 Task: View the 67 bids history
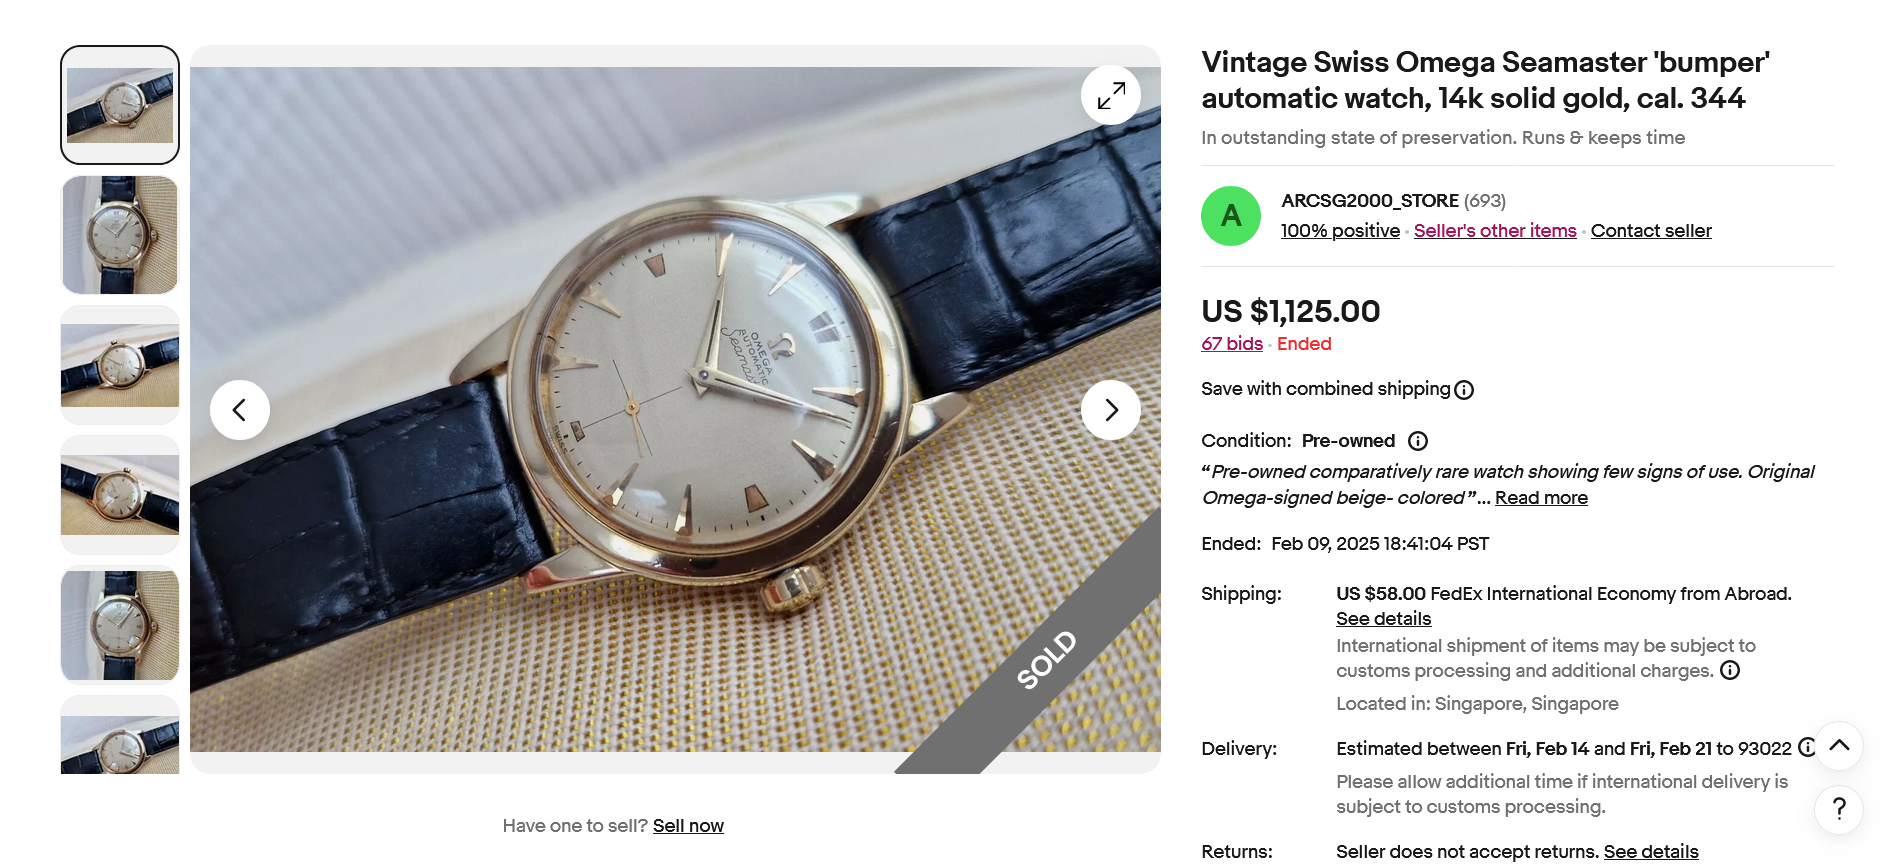1232,344
